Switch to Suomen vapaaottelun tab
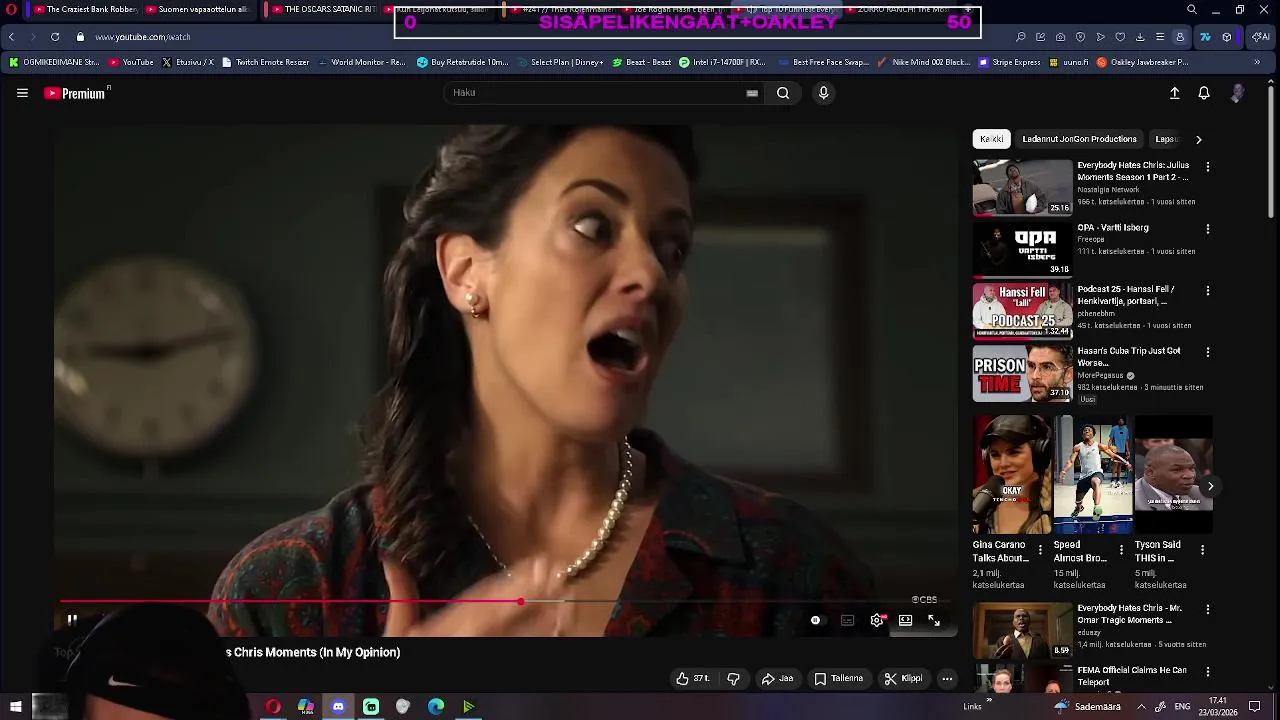 (197, 9)
